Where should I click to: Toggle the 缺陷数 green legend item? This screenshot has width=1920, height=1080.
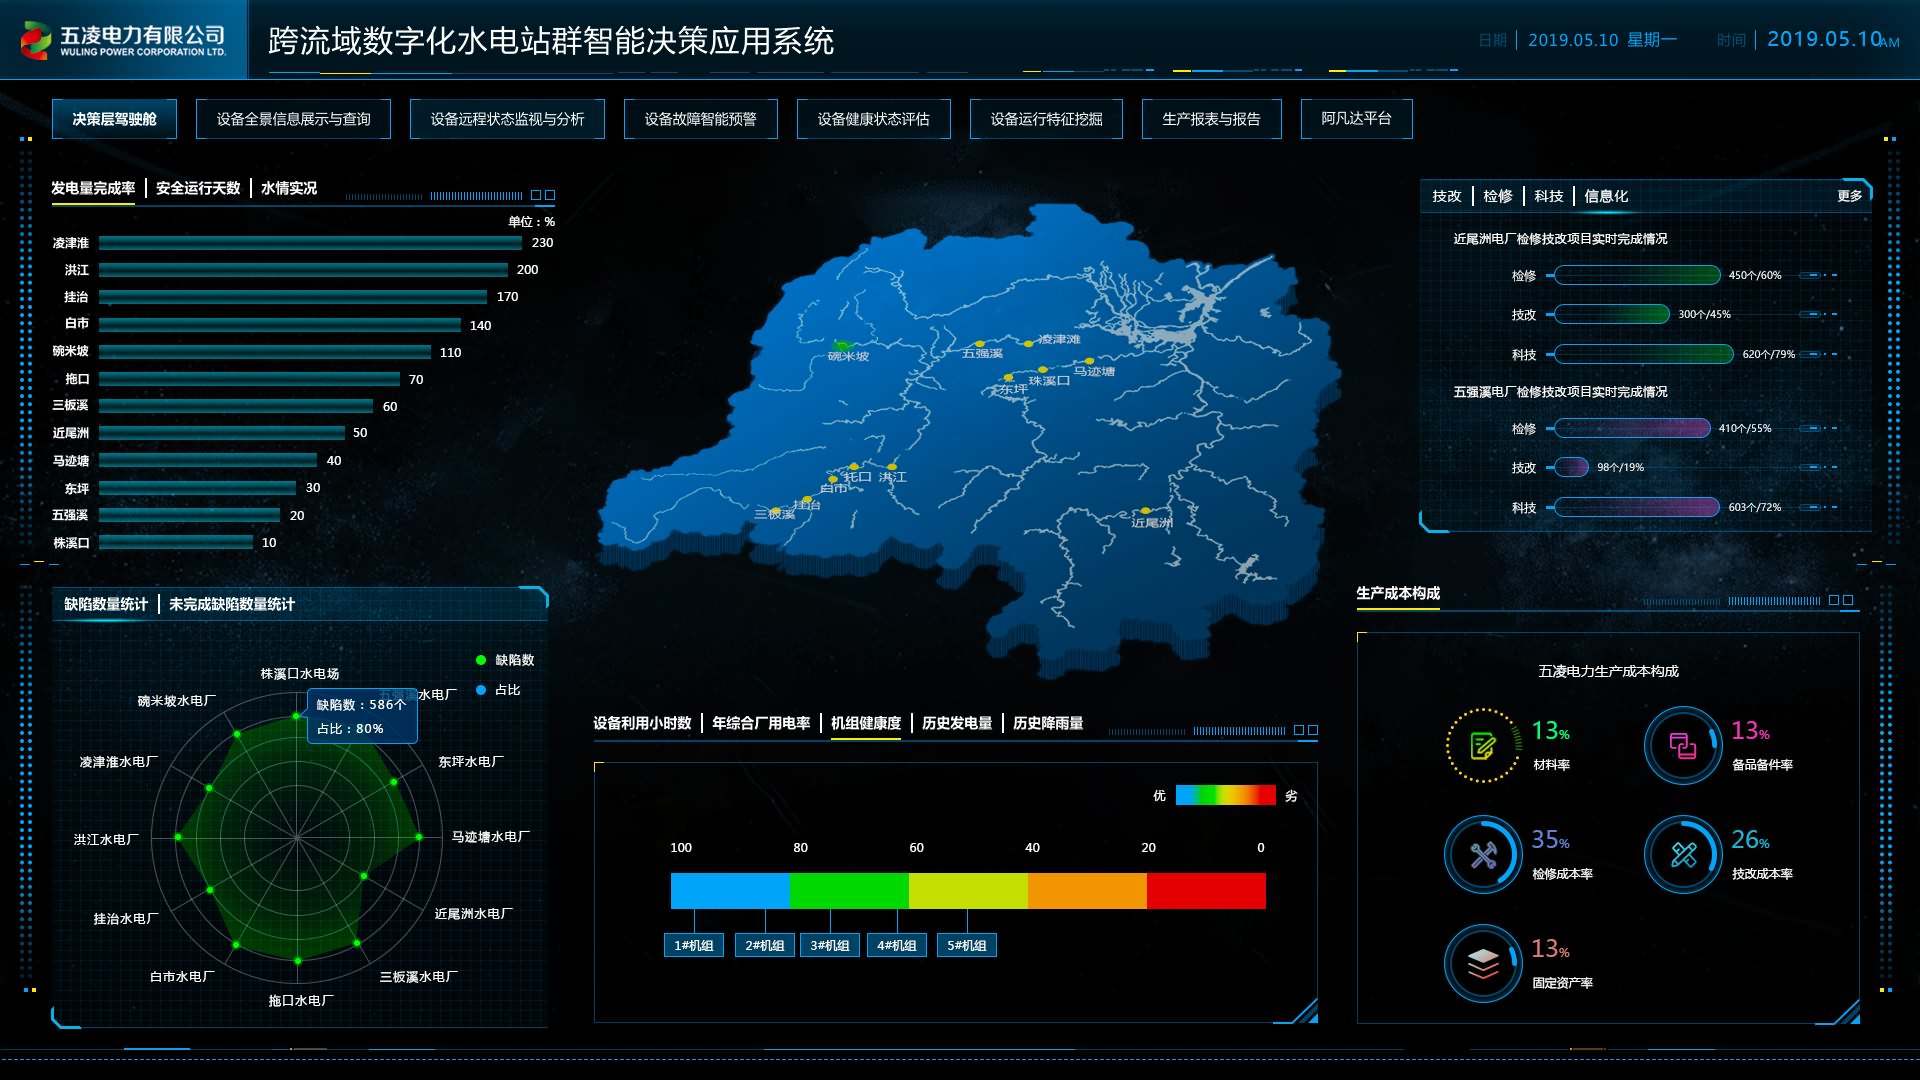(x=505, y=660)
